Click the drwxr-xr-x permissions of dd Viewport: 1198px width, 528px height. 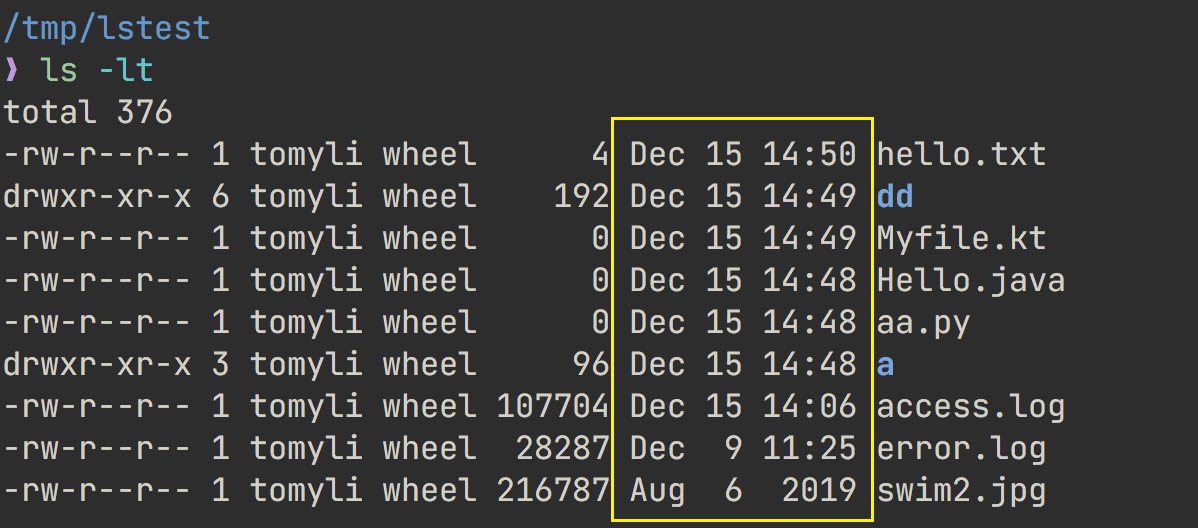[x=97, y=197]
